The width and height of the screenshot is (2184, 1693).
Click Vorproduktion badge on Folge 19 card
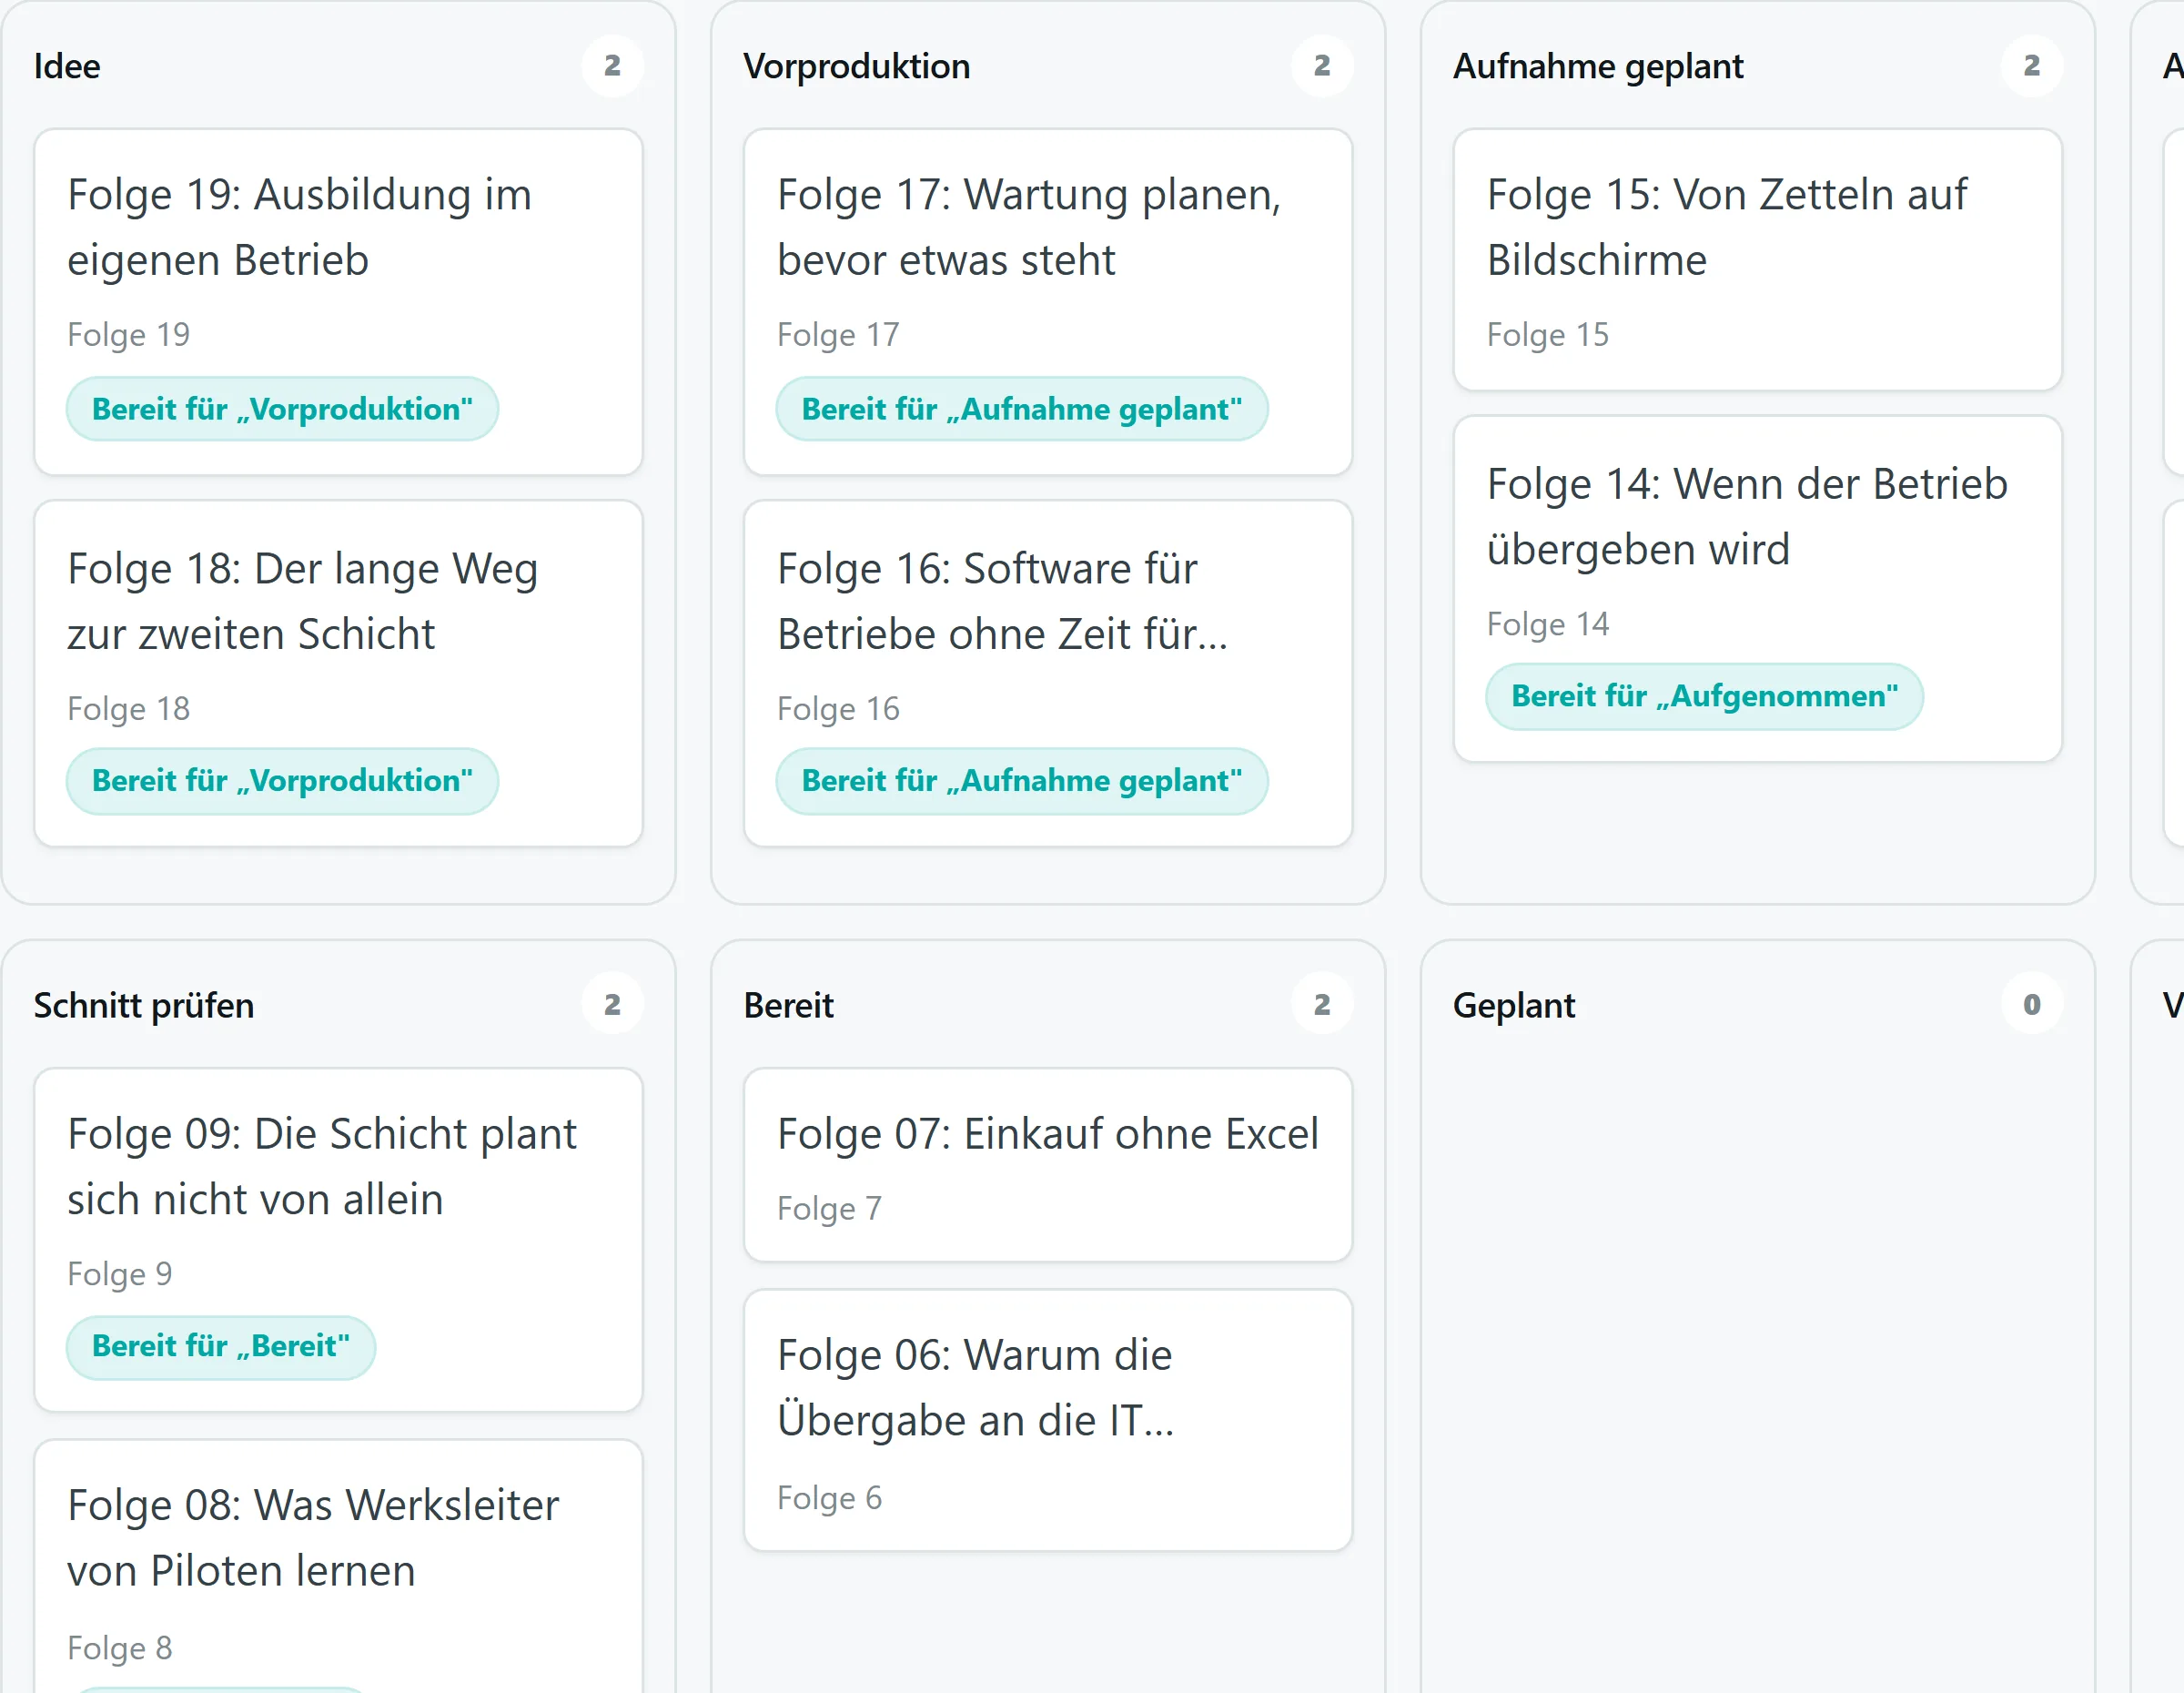point(282,409)
